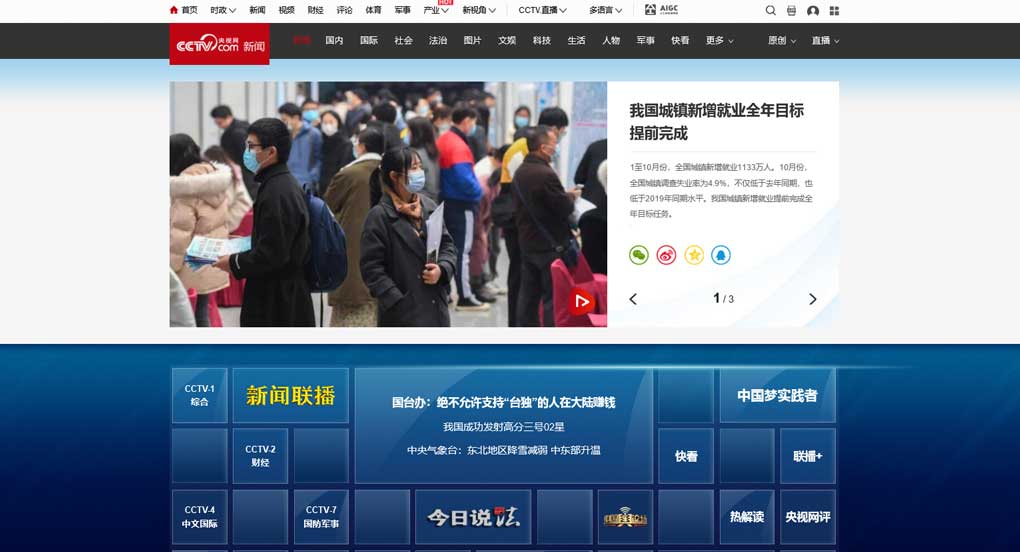
Task: Go to previous slide with left arrow
Action: pos(633,299)
